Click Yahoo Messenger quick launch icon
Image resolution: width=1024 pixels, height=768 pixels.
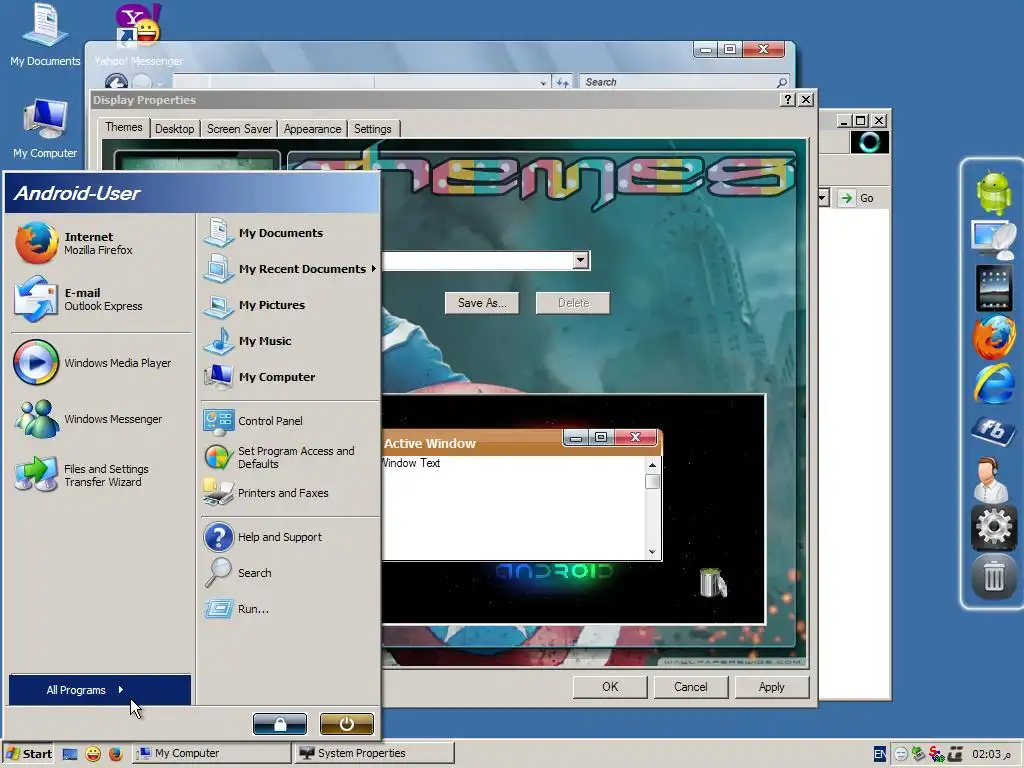pos(93,754)
